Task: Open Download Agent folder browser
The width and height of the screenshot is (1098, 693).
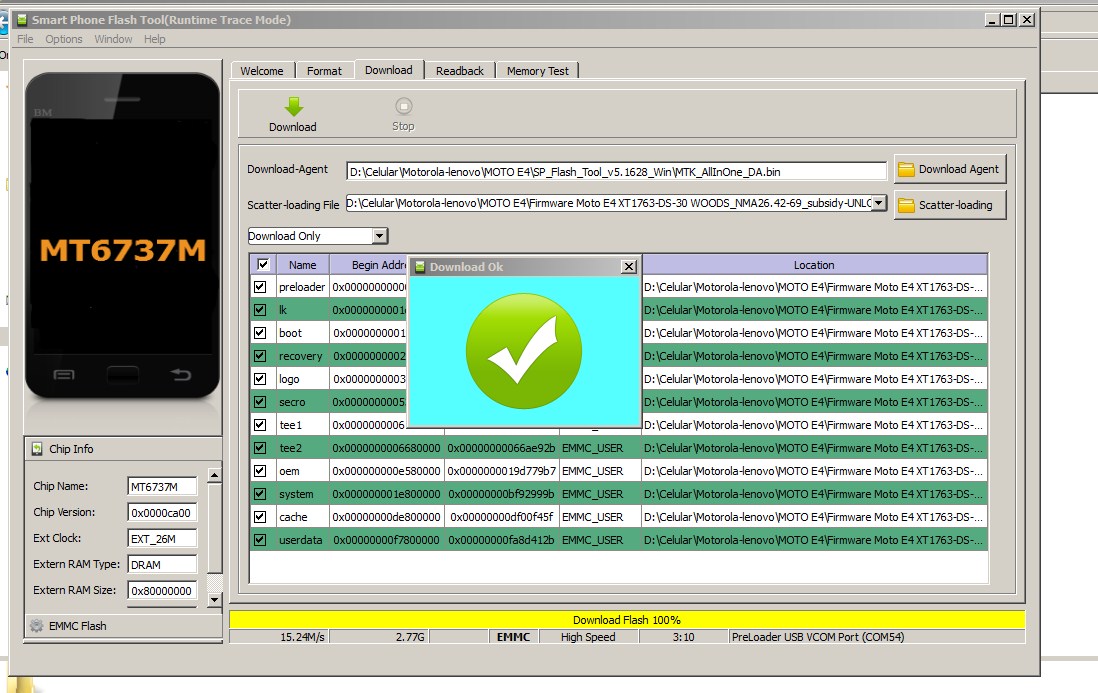Action: 950,169
